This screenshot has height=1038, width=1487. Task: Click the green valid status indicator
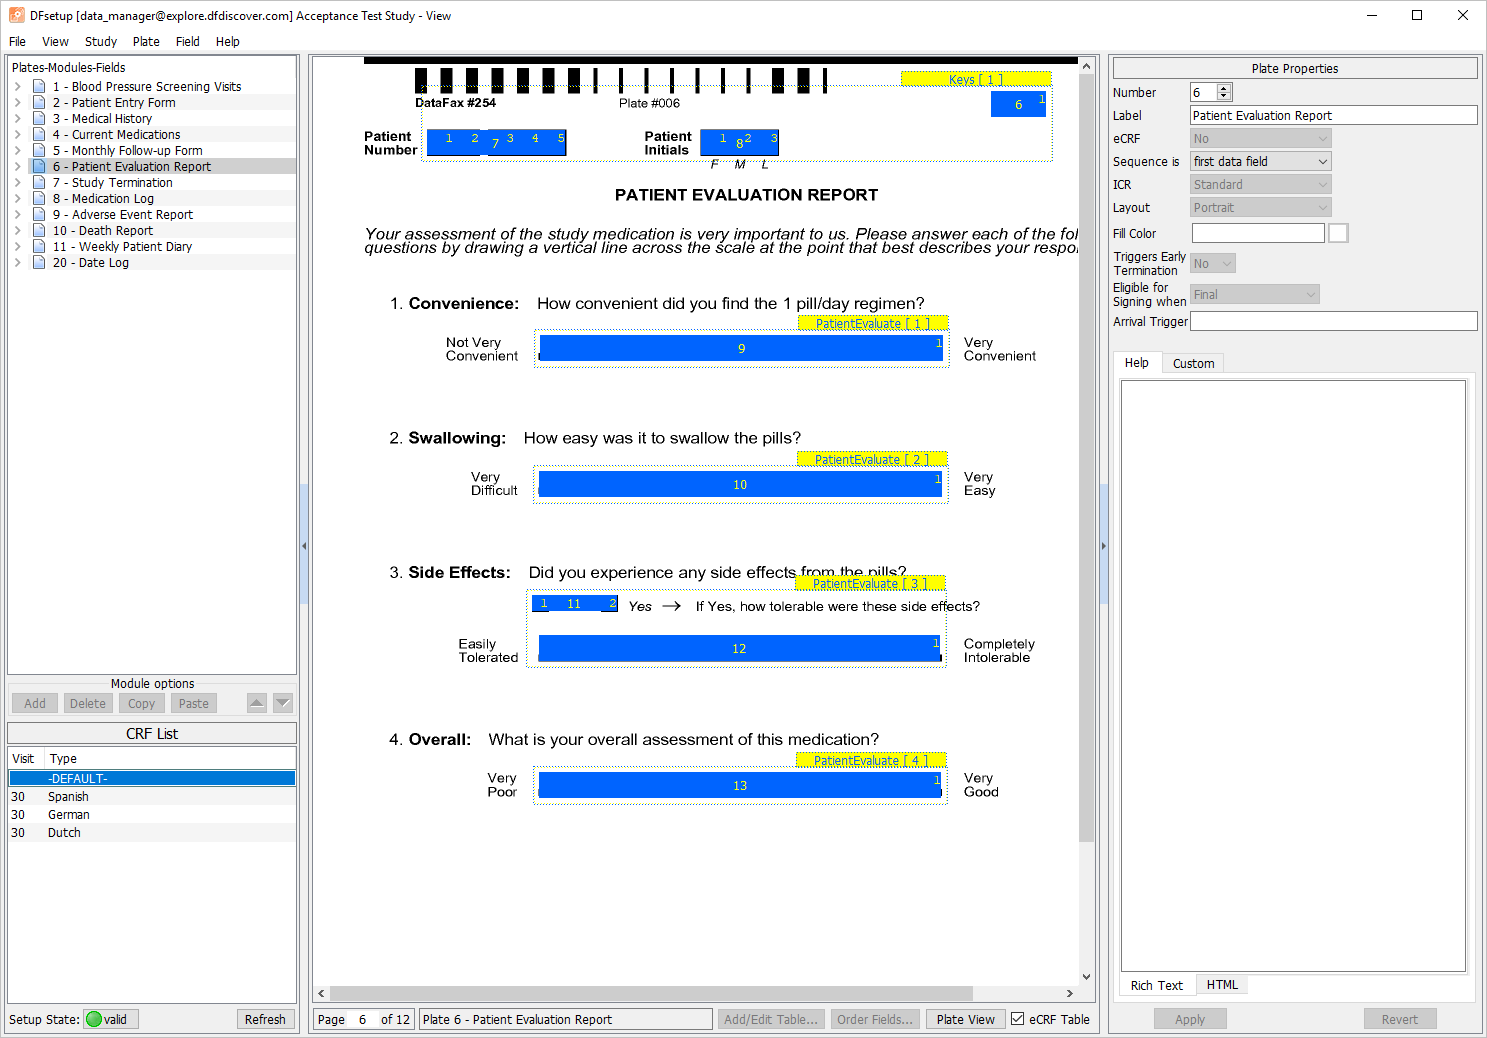click(x=94, y=1019)
